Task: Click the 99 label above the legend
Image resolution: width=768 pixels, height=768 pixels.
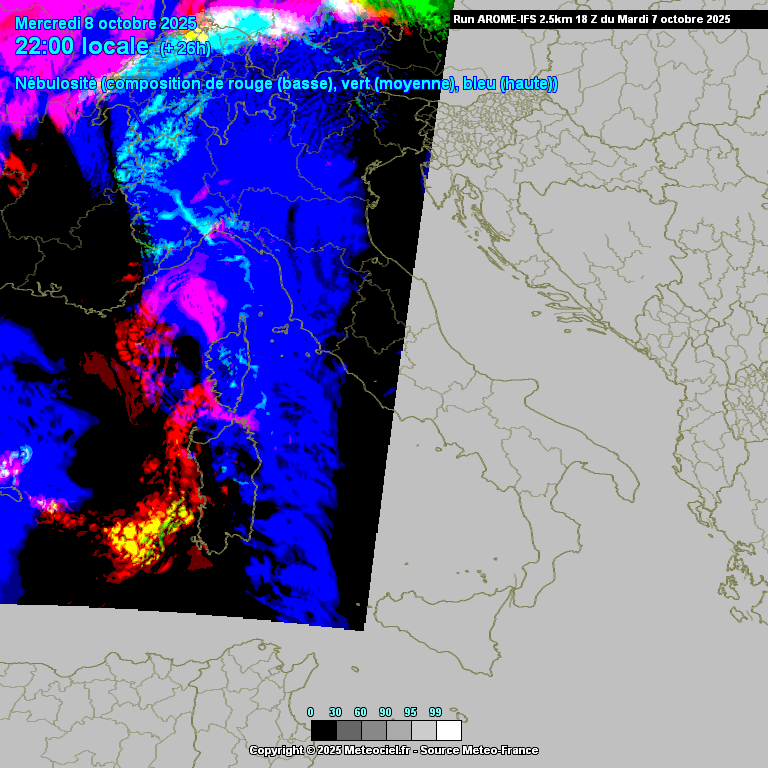Action: pos(435,711)
